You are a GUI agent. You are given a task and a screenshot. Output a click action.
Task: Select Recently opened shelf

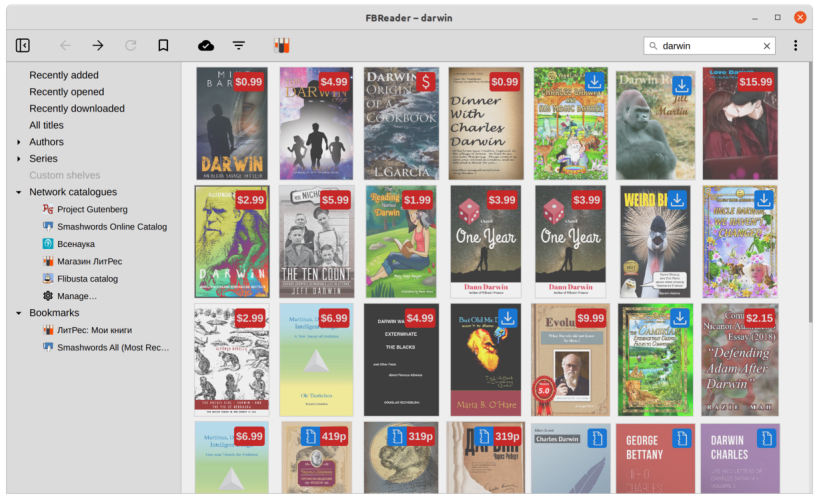[67, 92]
